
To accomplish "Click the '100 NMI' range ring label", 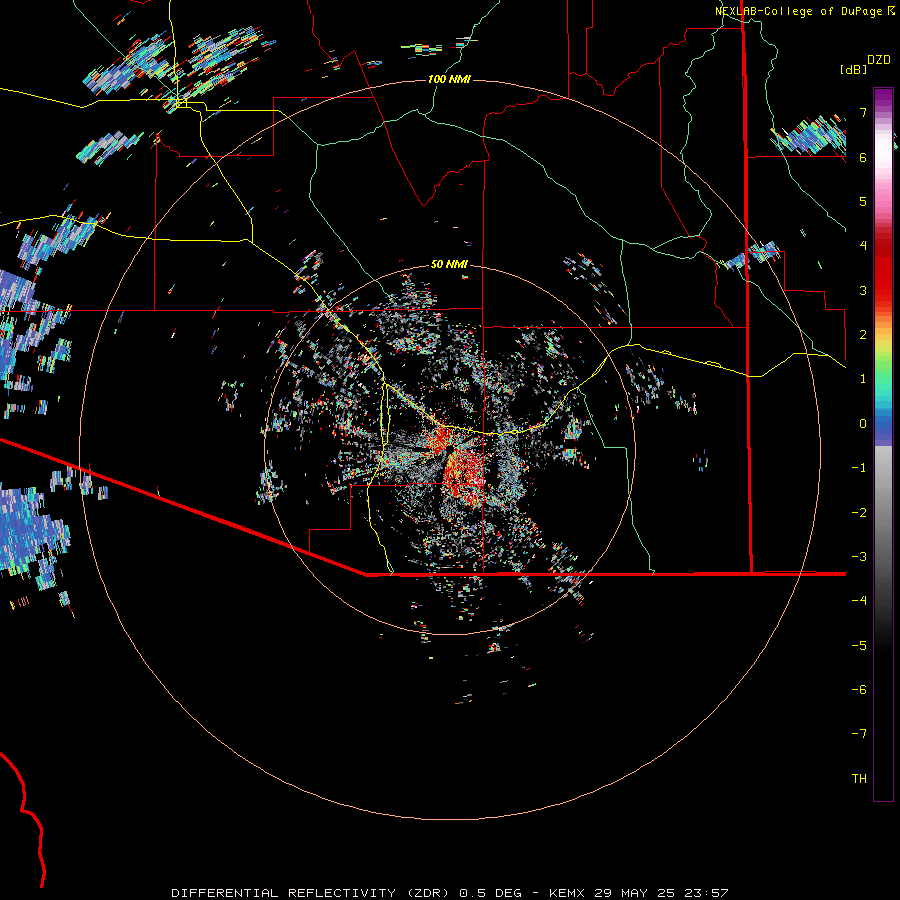I will 449,79.
